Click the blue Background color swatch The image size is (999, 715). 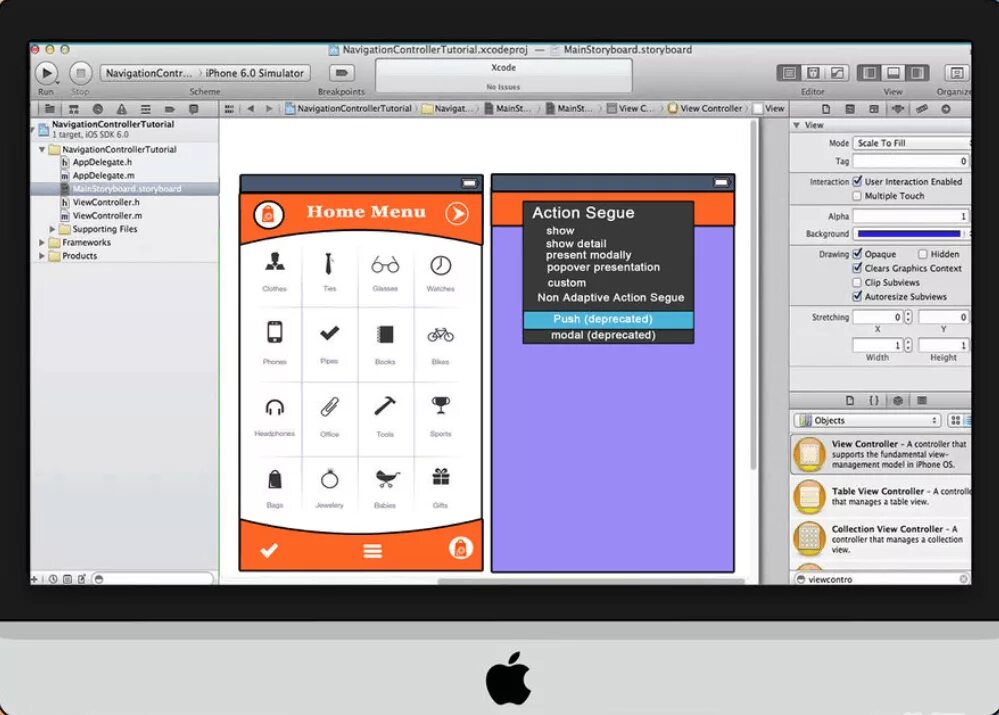(x=909, y=233)
